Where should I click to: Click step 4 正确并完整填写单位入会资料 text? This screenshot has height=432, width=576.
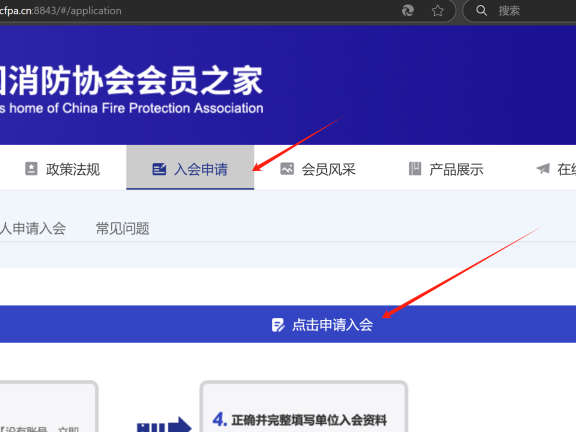(x=309, y=420)
